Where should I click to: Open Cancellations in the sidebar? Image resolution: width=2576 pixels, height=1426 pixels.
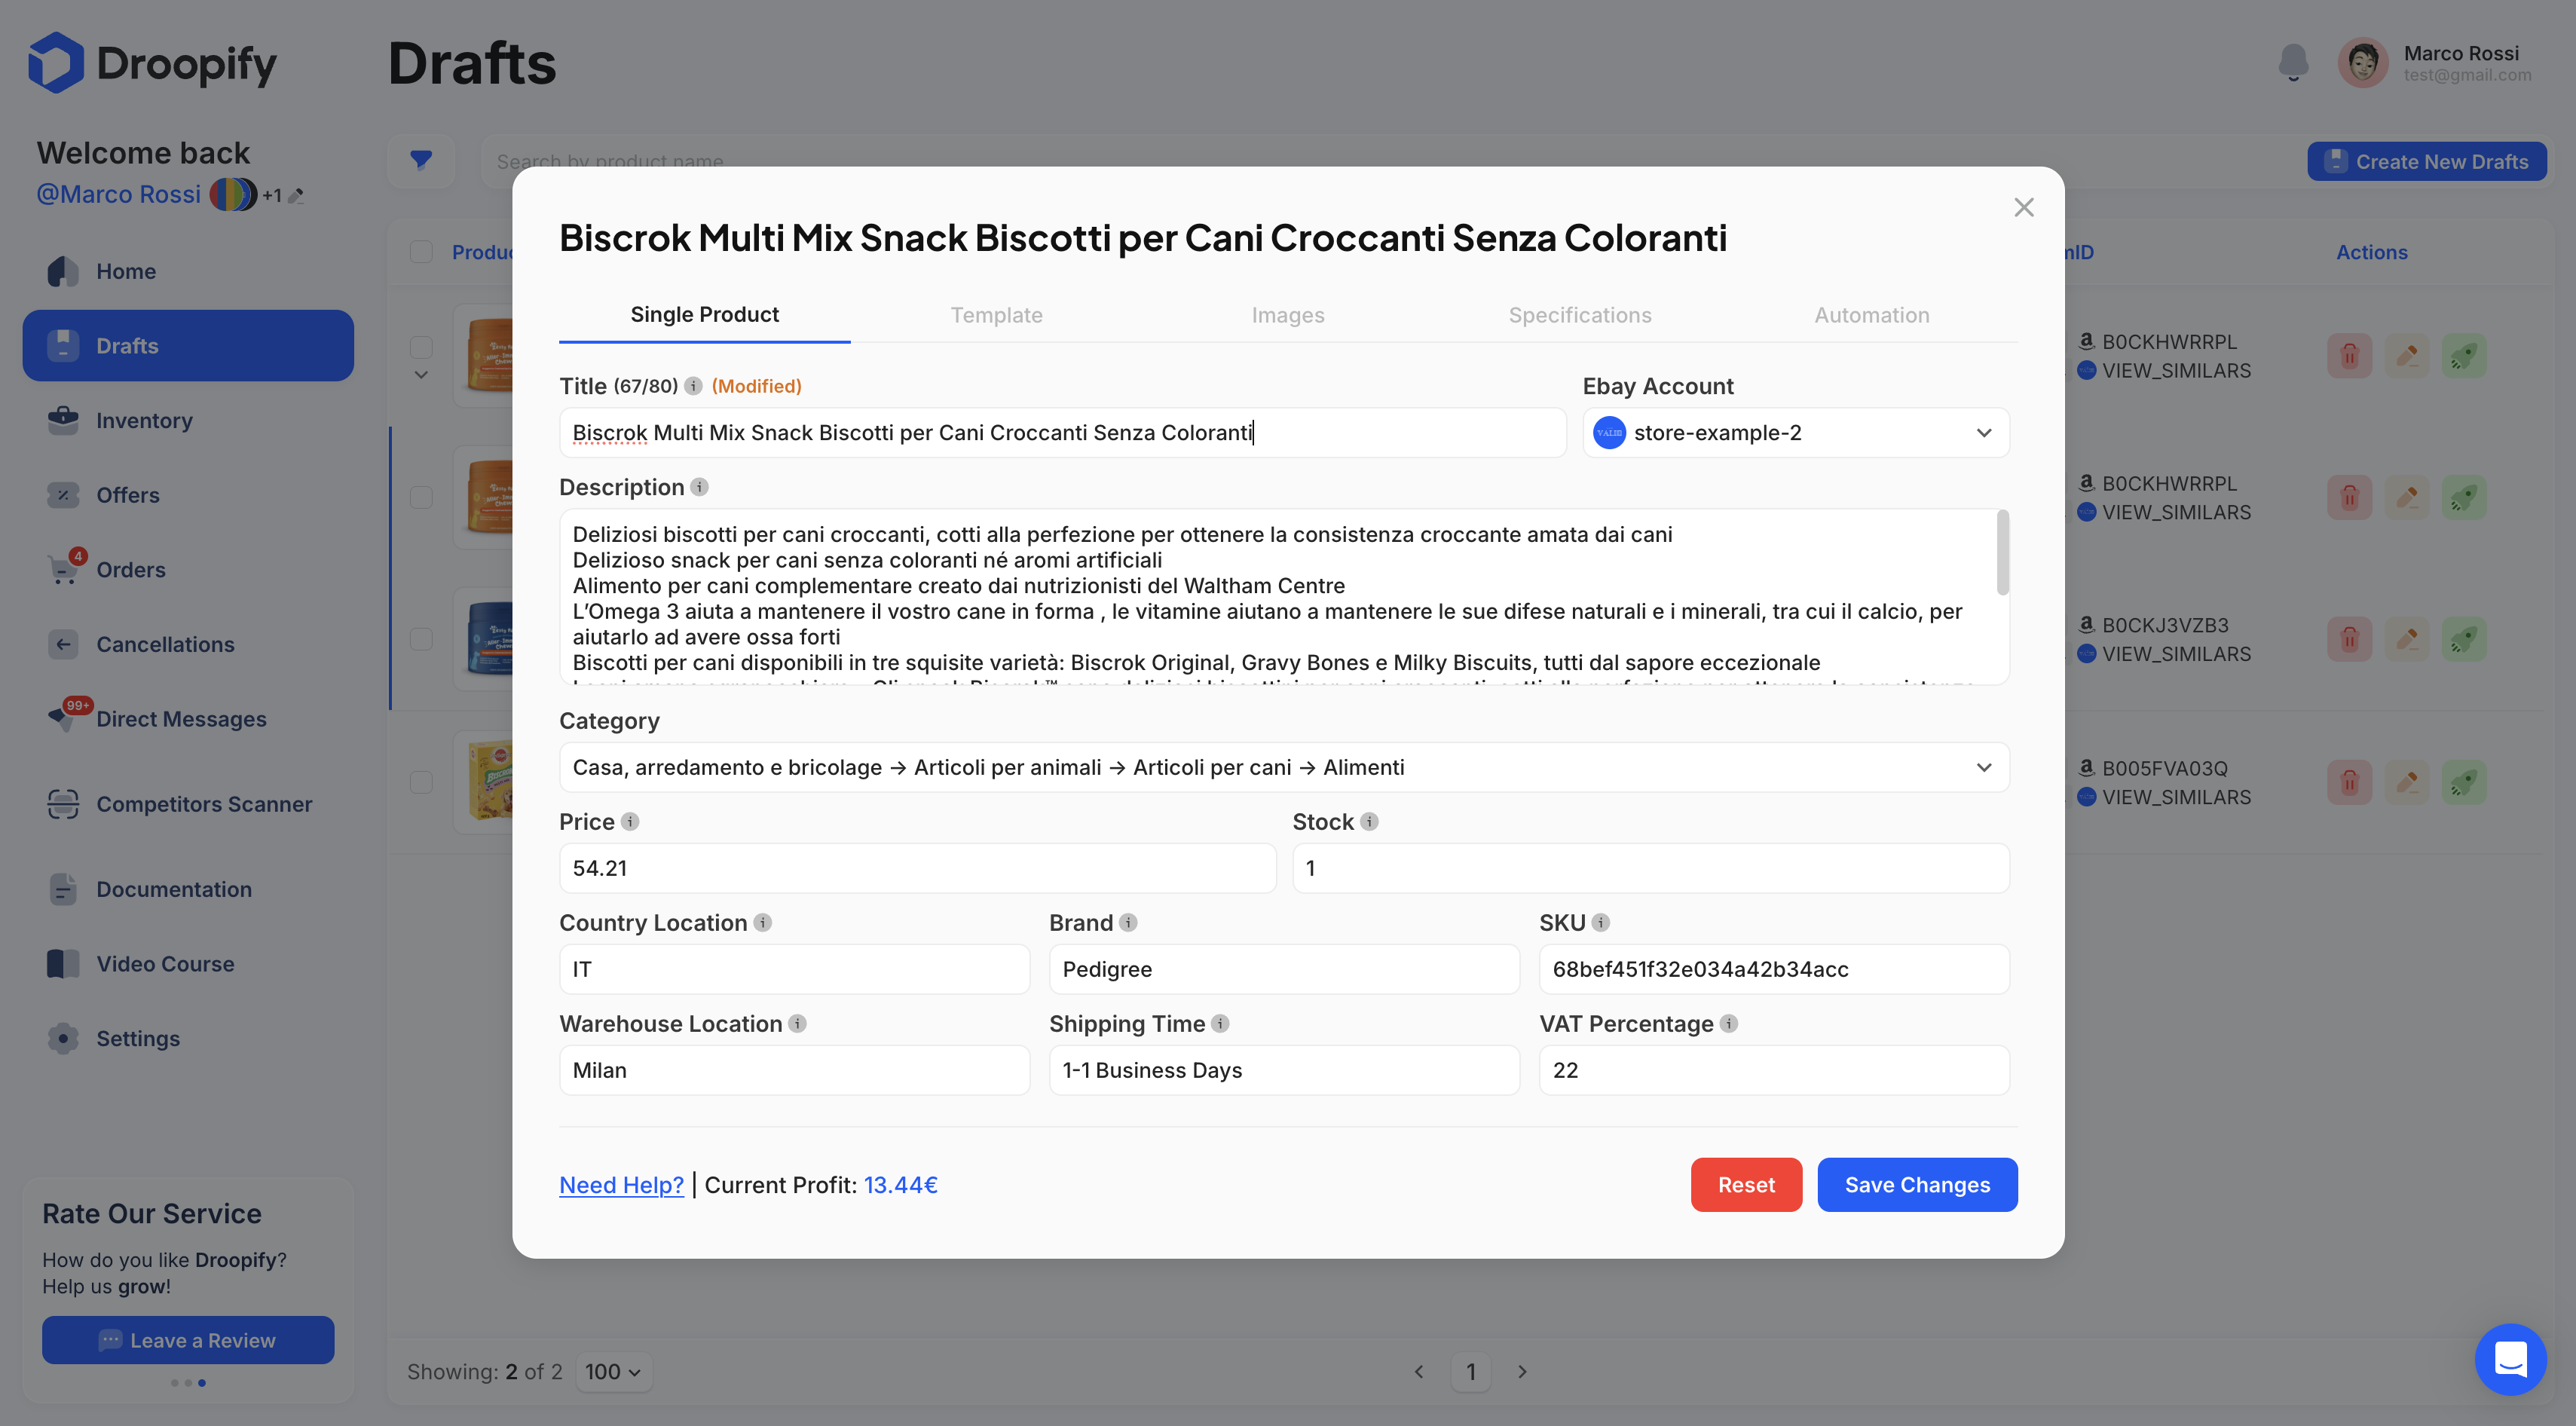(x=188, y=644)
